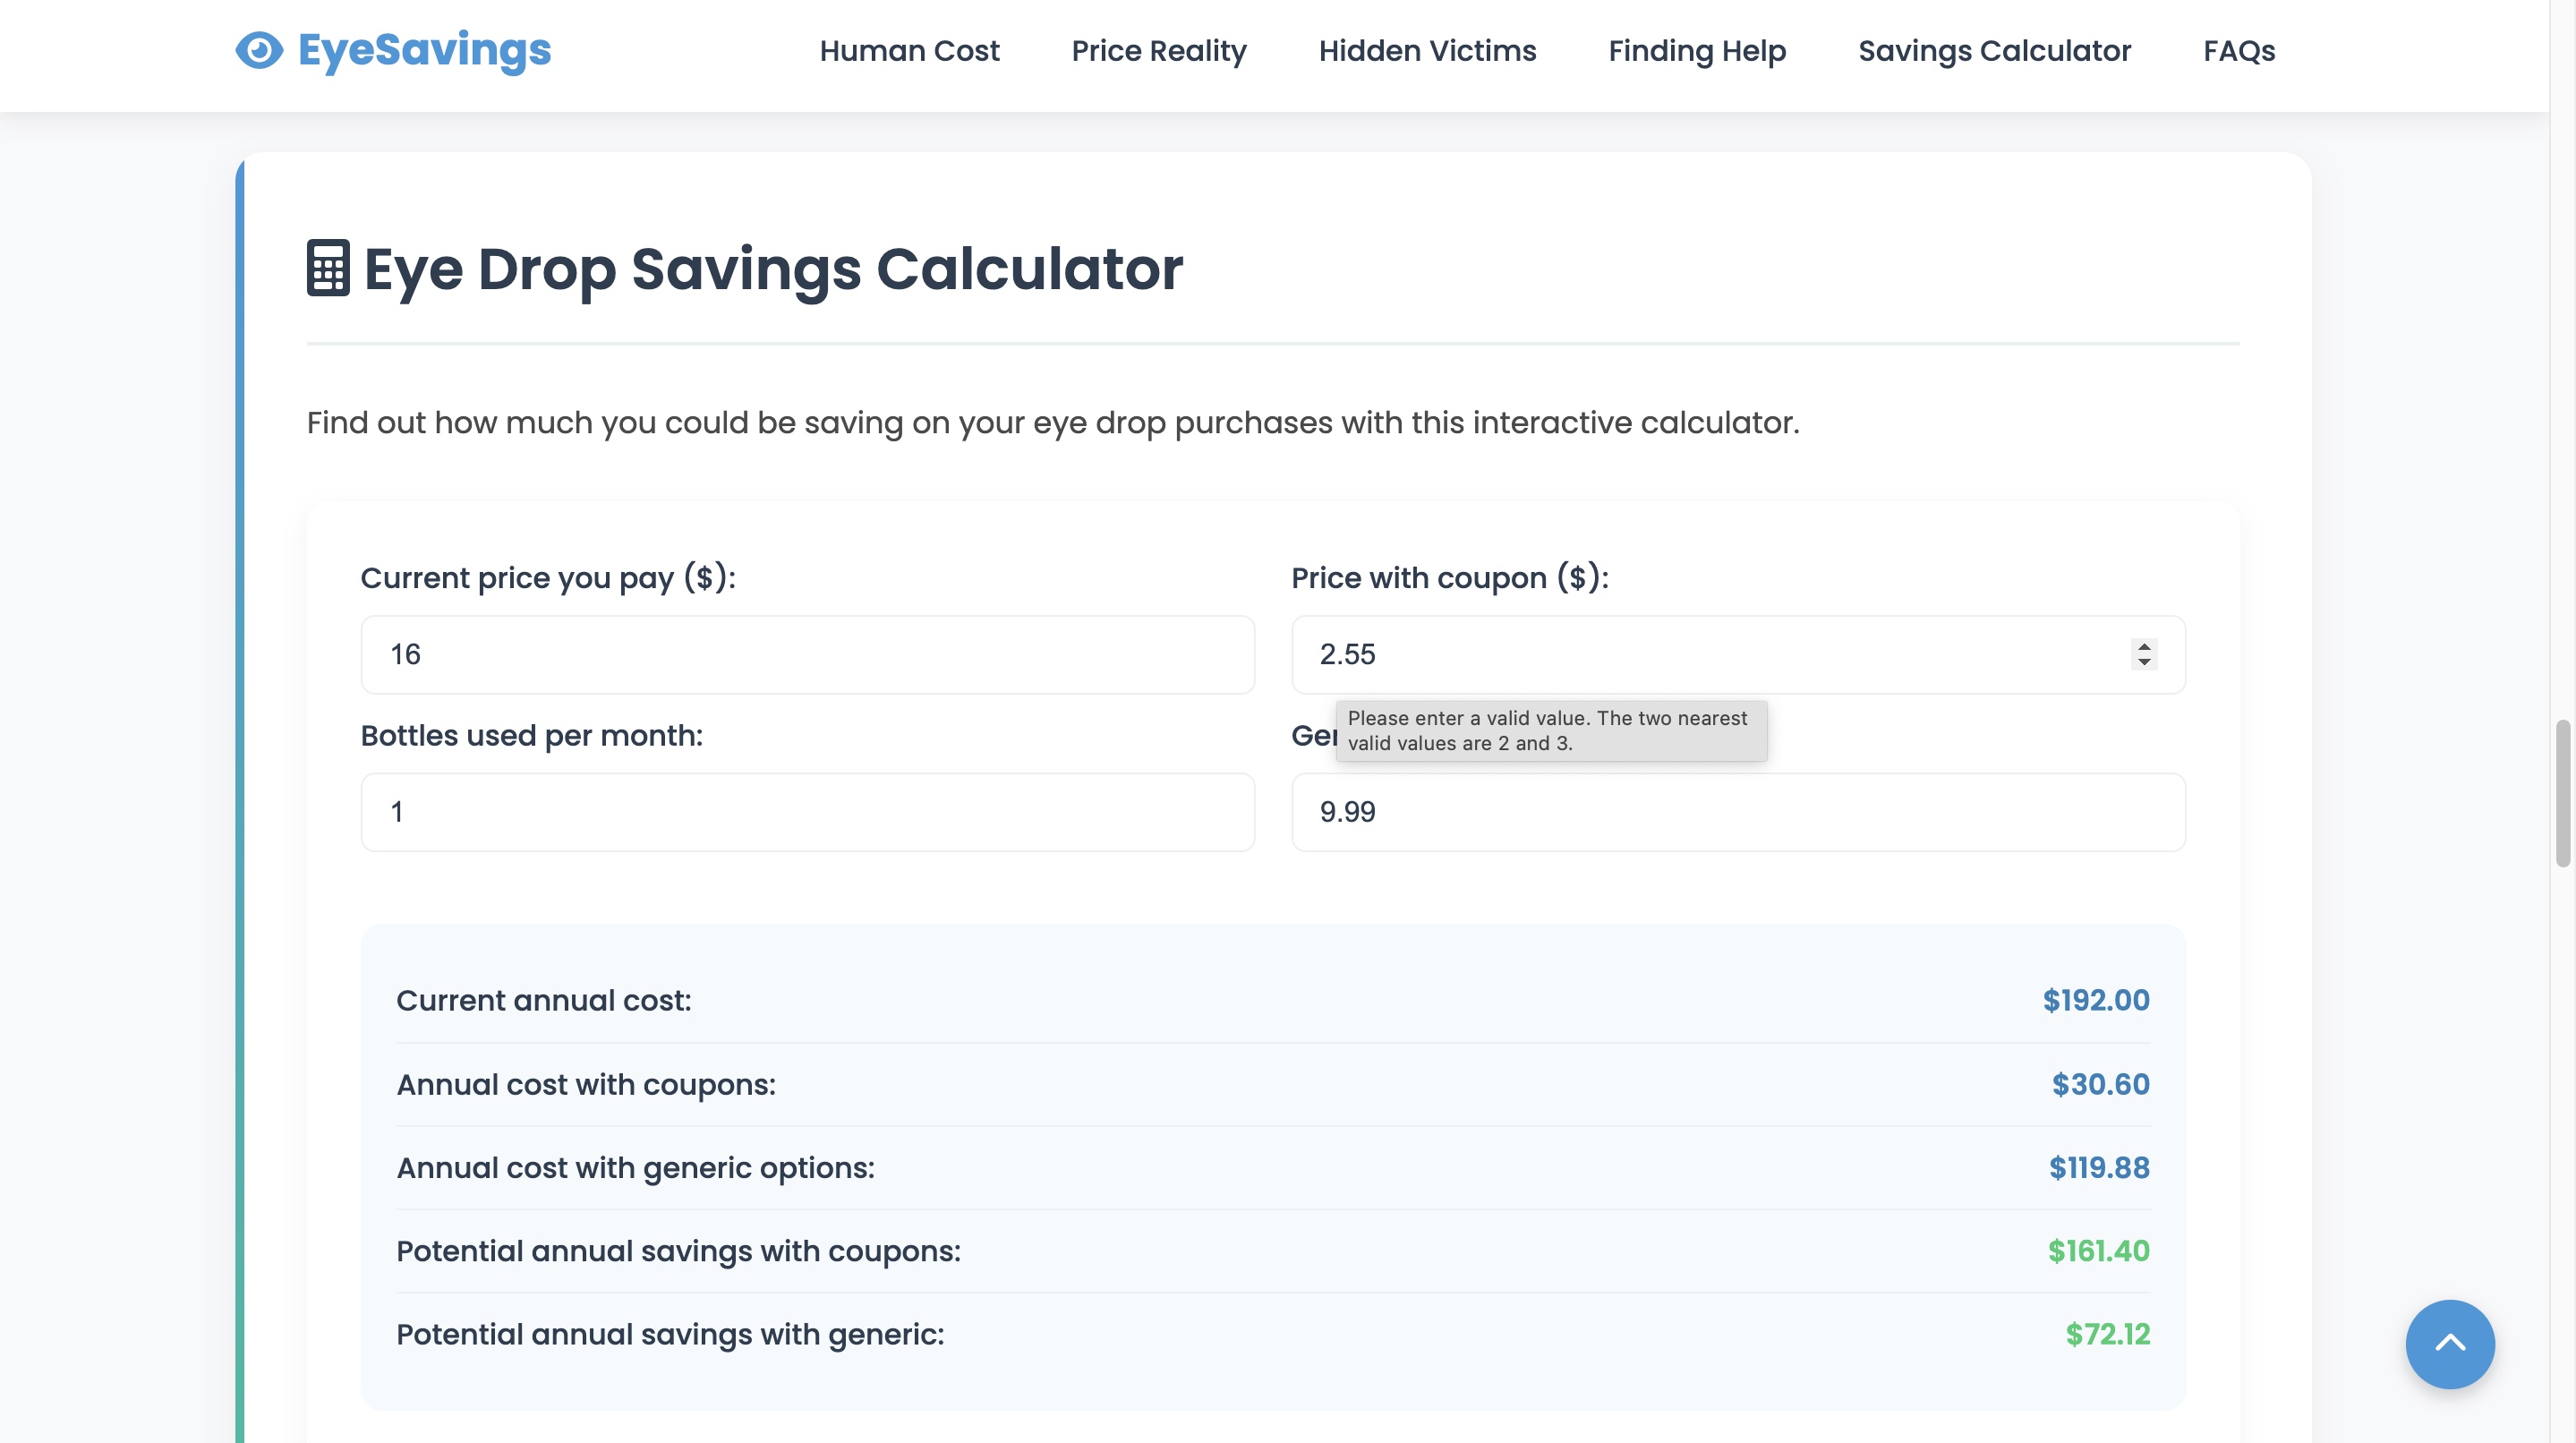Click the calculator icon beside the heading
The image size is (2576, 1443).
pyautogui.click(x=328, y=268)
